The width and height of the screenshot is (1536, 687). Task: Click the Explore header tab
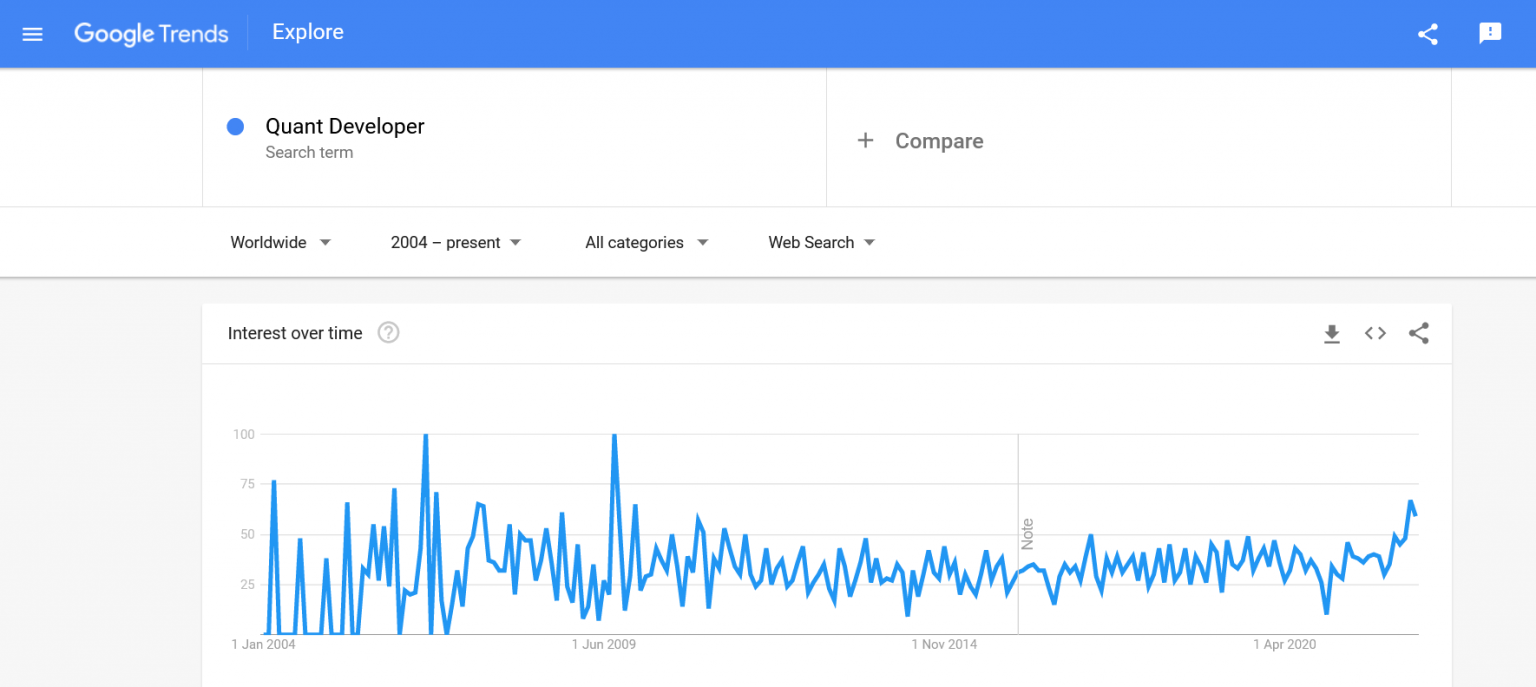pyautogui.click(x=308, y=32)
